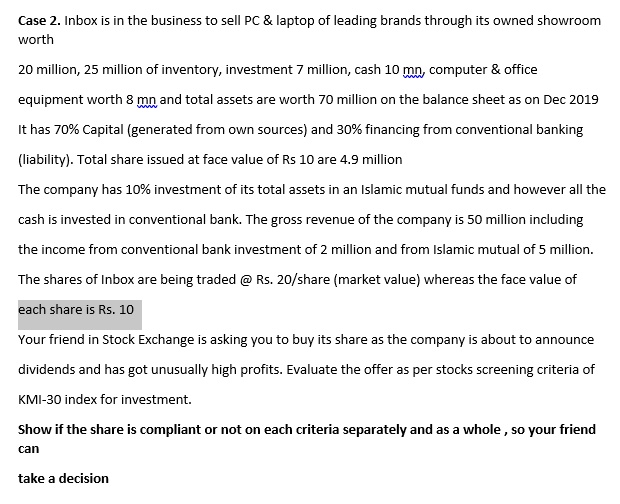Click the bold 'Case 2.' heading

click(x=39, y=21)
